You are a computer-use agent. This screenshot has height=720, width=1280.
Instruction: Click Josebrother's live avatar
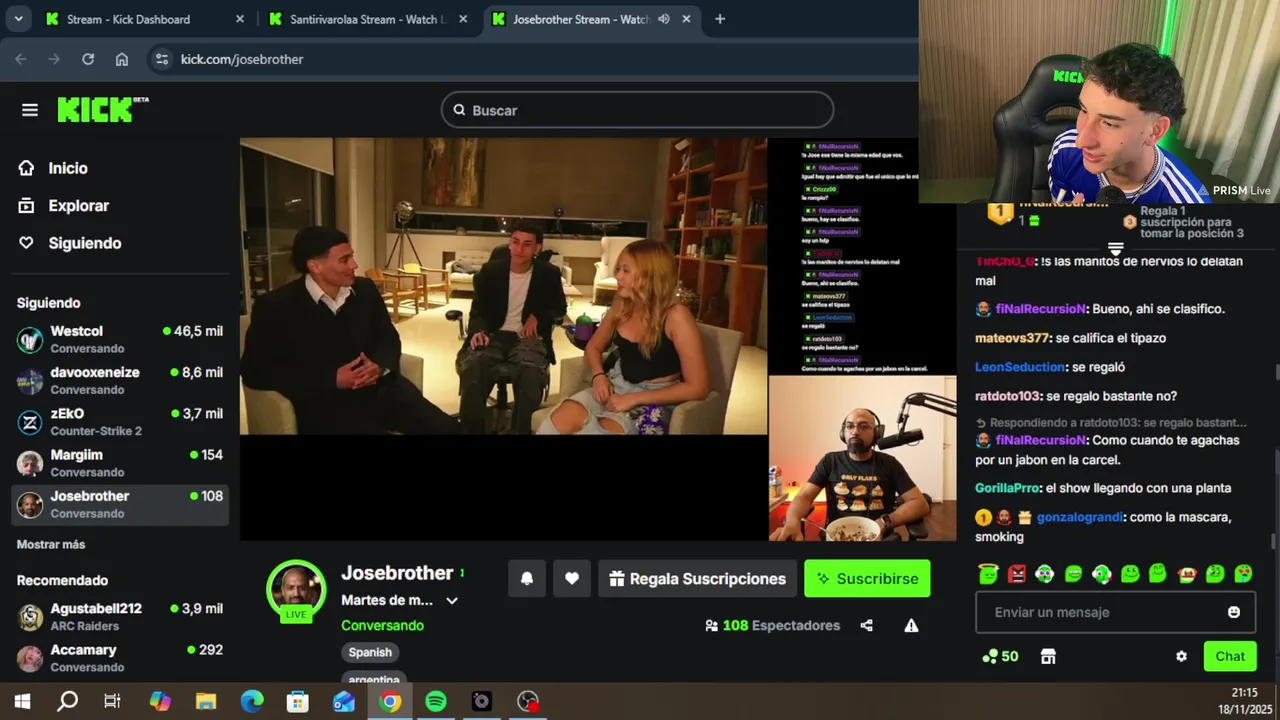tap(296, 590)
